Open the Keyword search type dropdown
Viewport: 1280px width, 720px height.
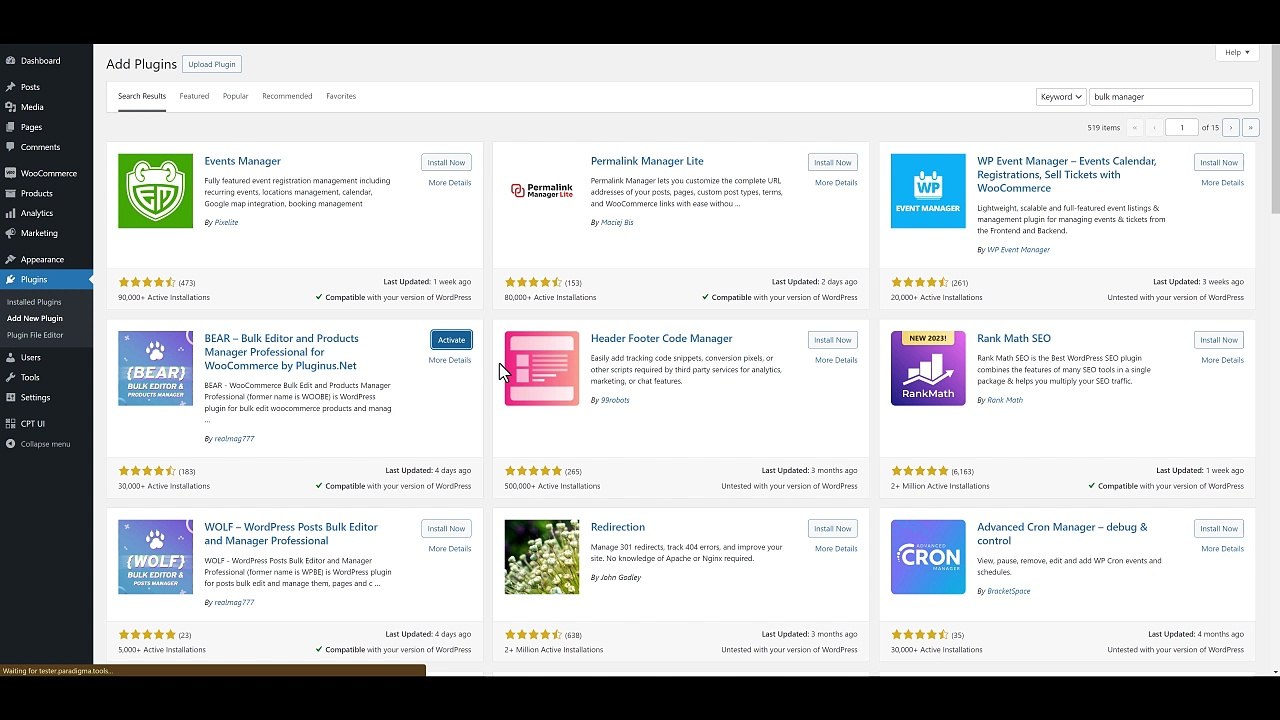[1061, 97]
